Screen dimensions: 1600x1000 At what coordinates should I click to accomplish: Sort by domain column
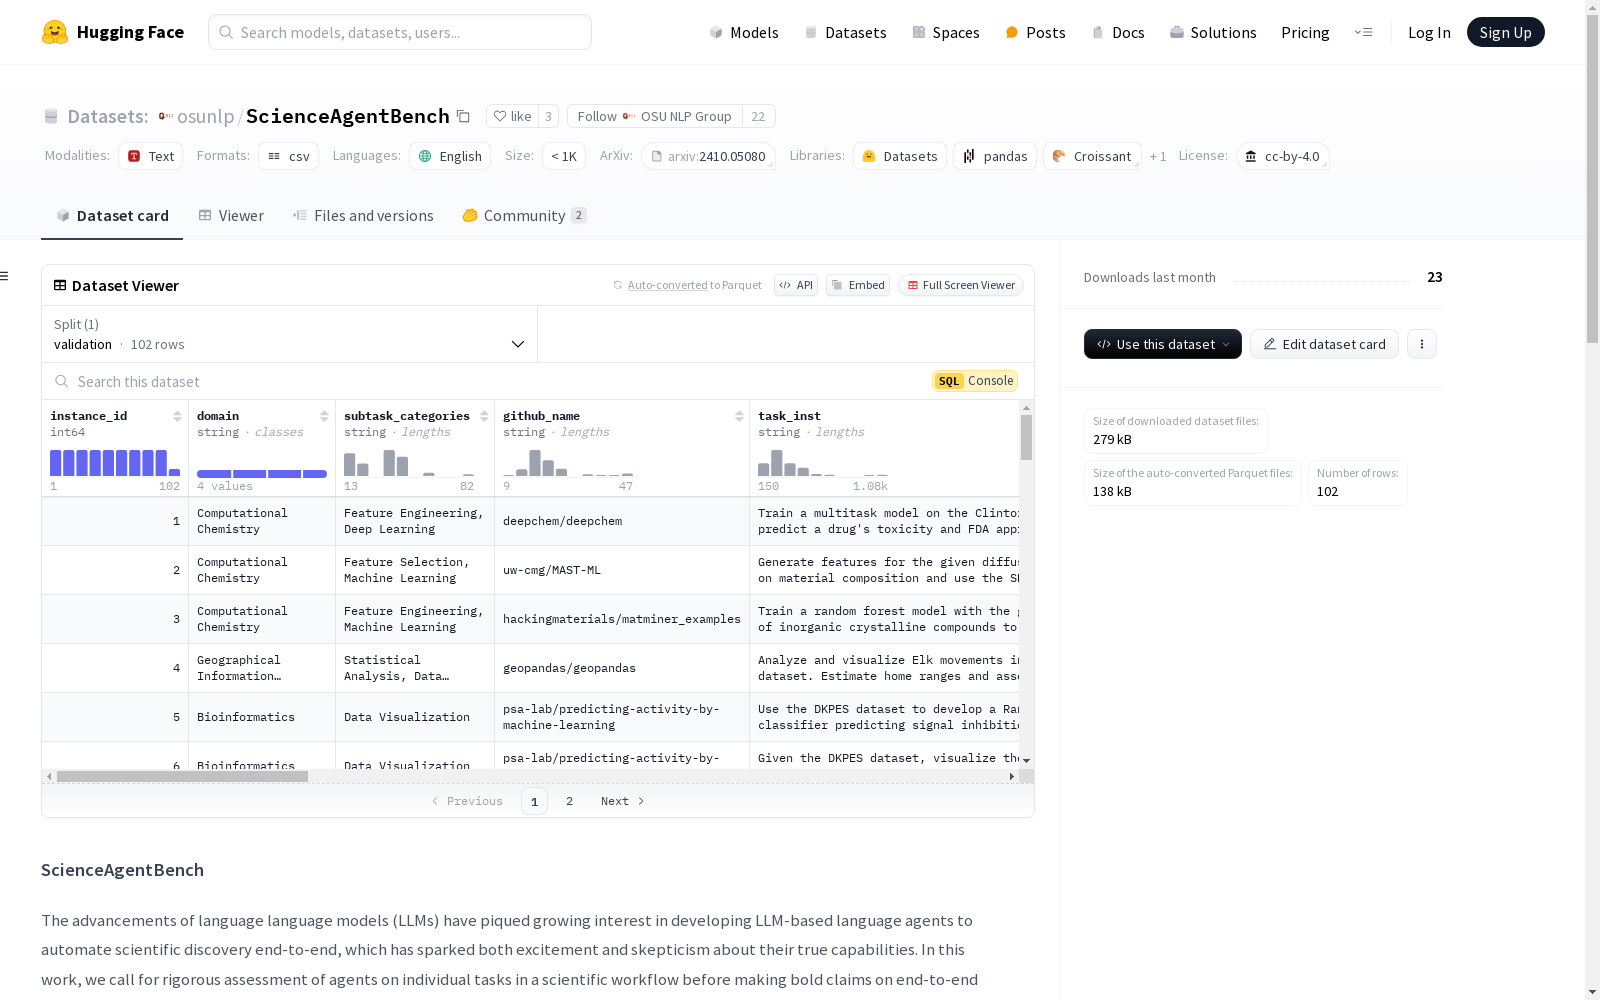[x=324, y=416]
